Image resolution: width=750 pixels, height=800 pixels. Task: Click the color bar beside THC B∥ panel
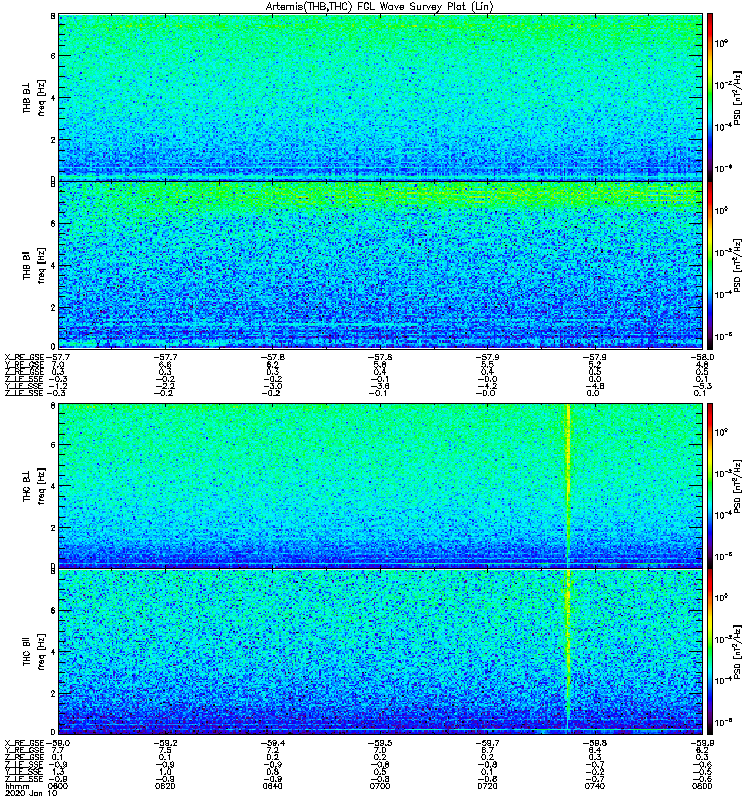[x=710, y=652]
